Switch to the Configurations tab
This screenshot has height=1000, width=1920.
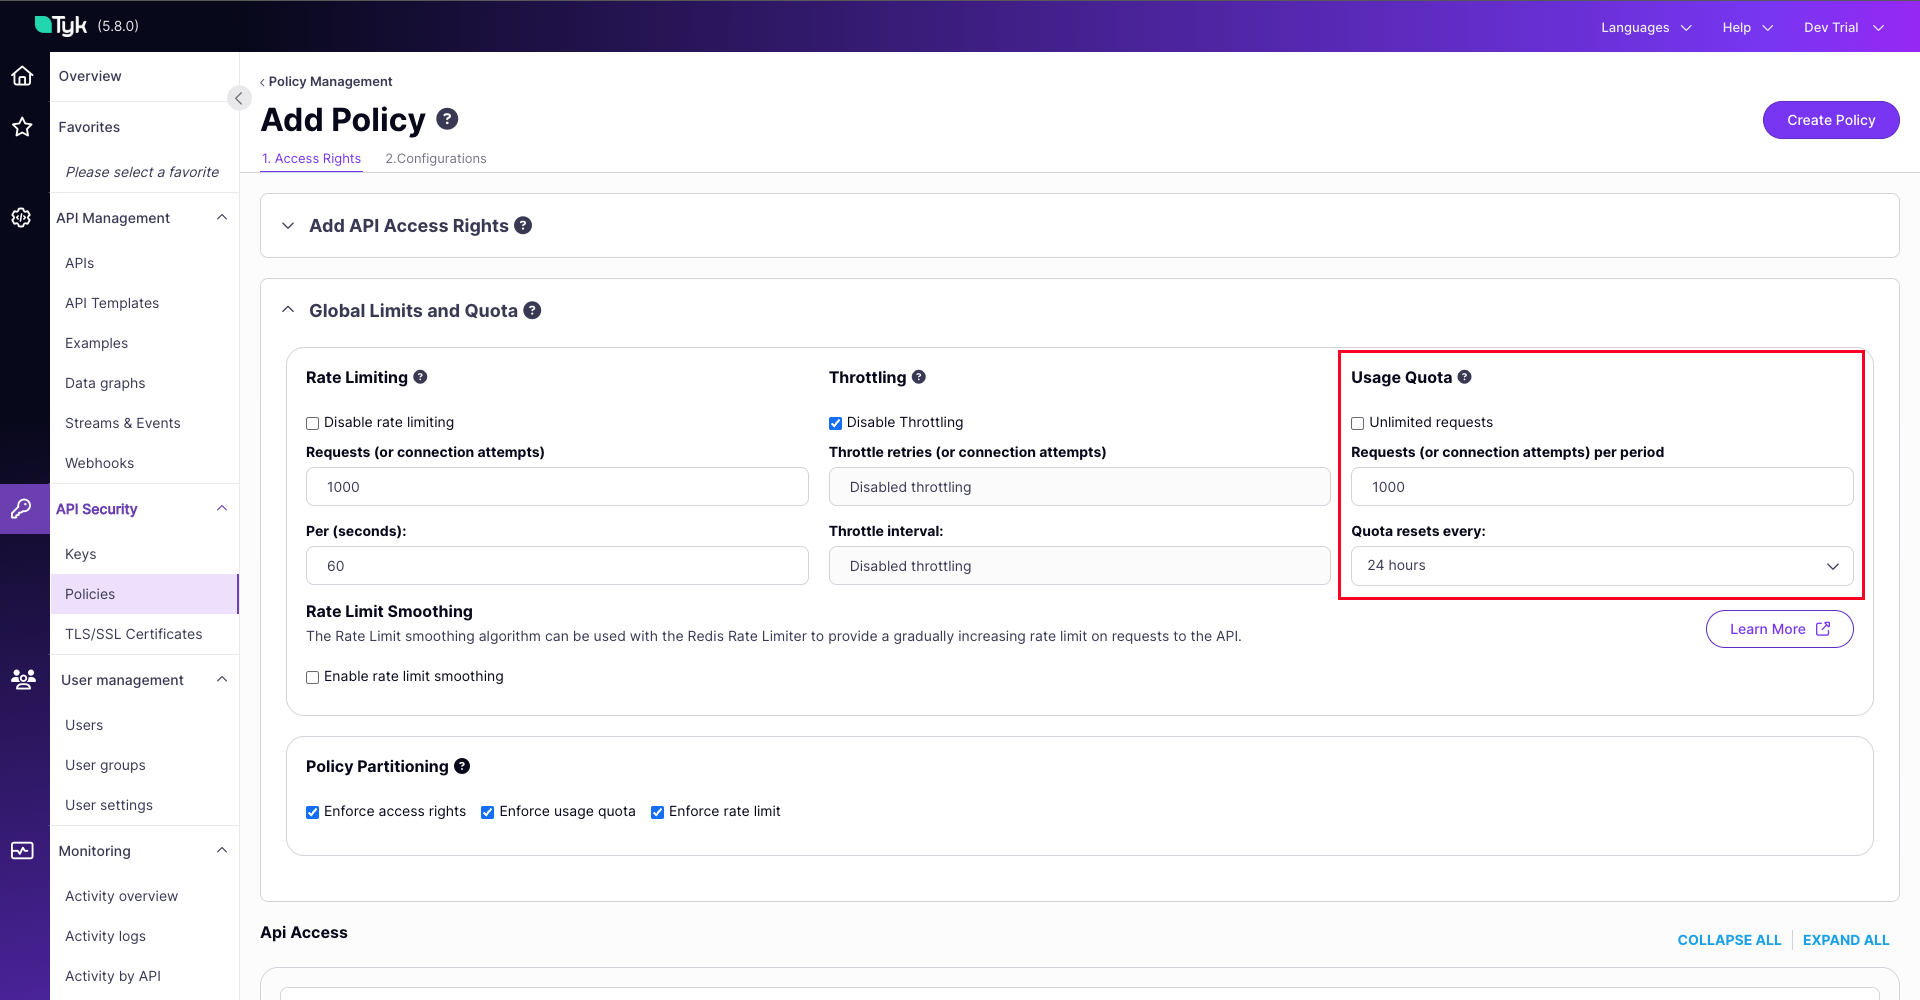pos(435,158)
